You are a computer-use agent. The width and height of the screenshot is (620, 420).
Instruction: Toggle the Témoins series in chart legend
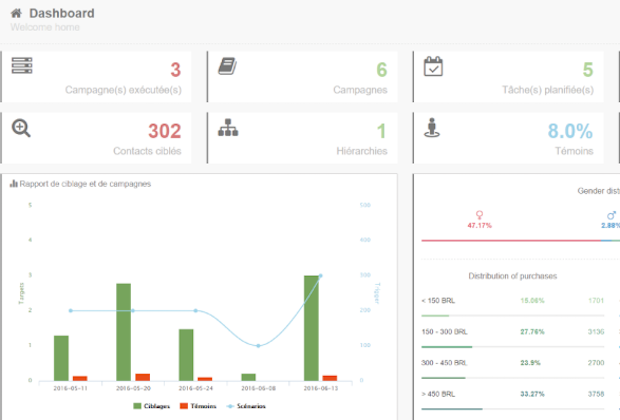coord(198,406)
